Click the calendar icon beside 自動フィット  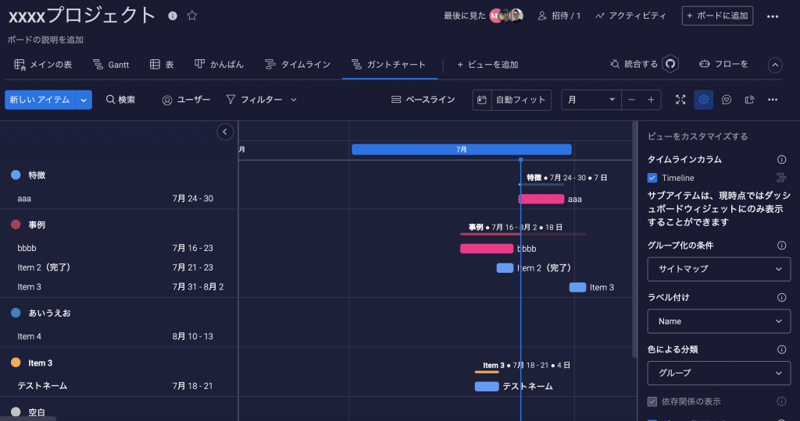point(481,100)
